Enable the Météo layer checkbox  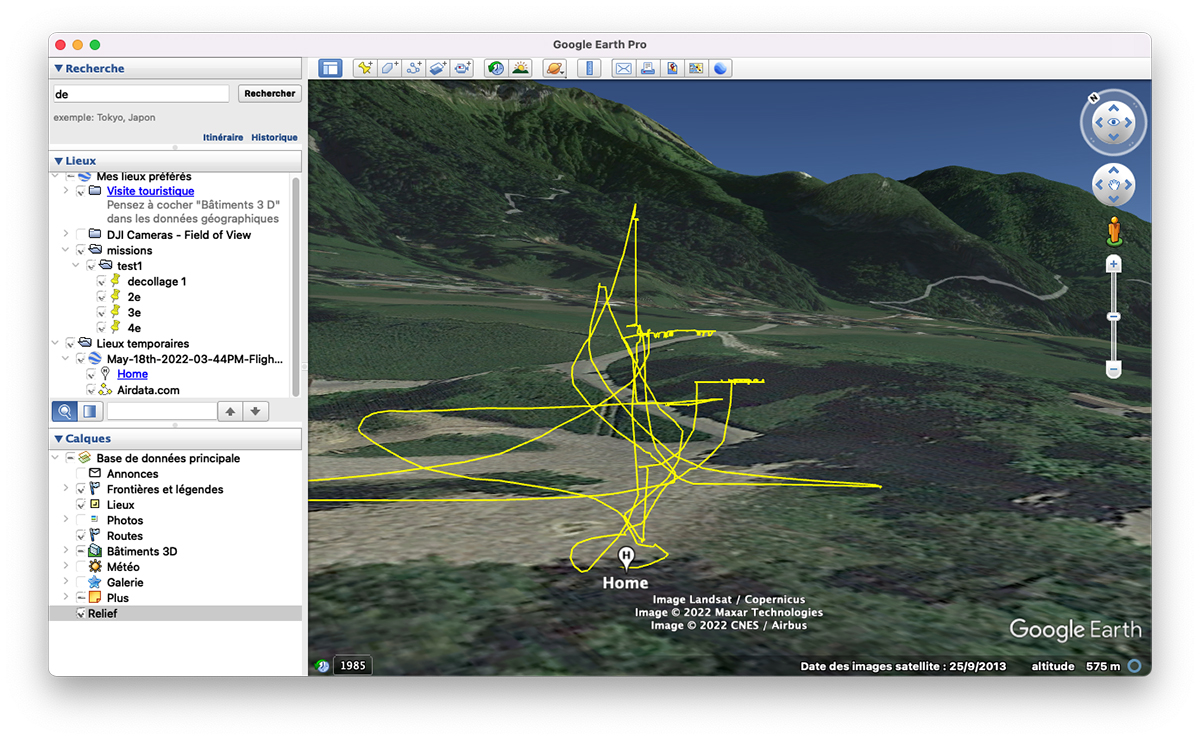pyautogui.click(x=81, y=567)
